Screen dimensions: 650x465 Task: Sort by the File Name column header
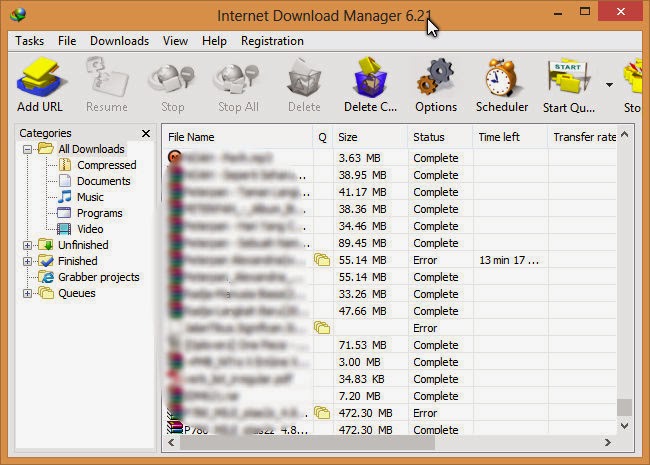coord(238,137)
